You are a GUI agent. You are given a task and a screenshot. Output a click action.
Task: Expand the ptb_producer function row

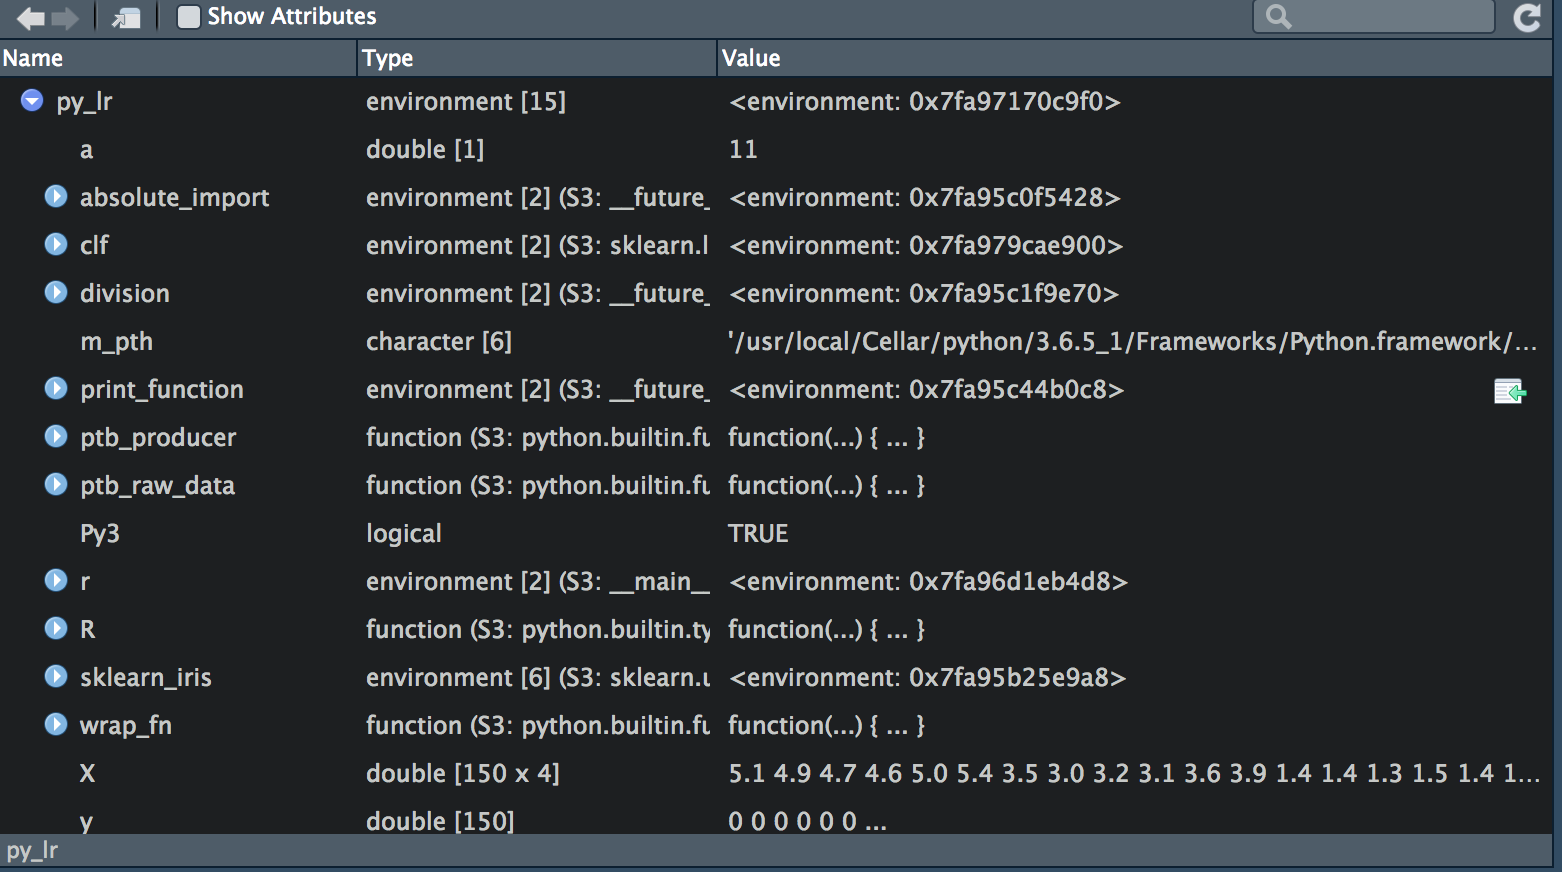[56, 436]
